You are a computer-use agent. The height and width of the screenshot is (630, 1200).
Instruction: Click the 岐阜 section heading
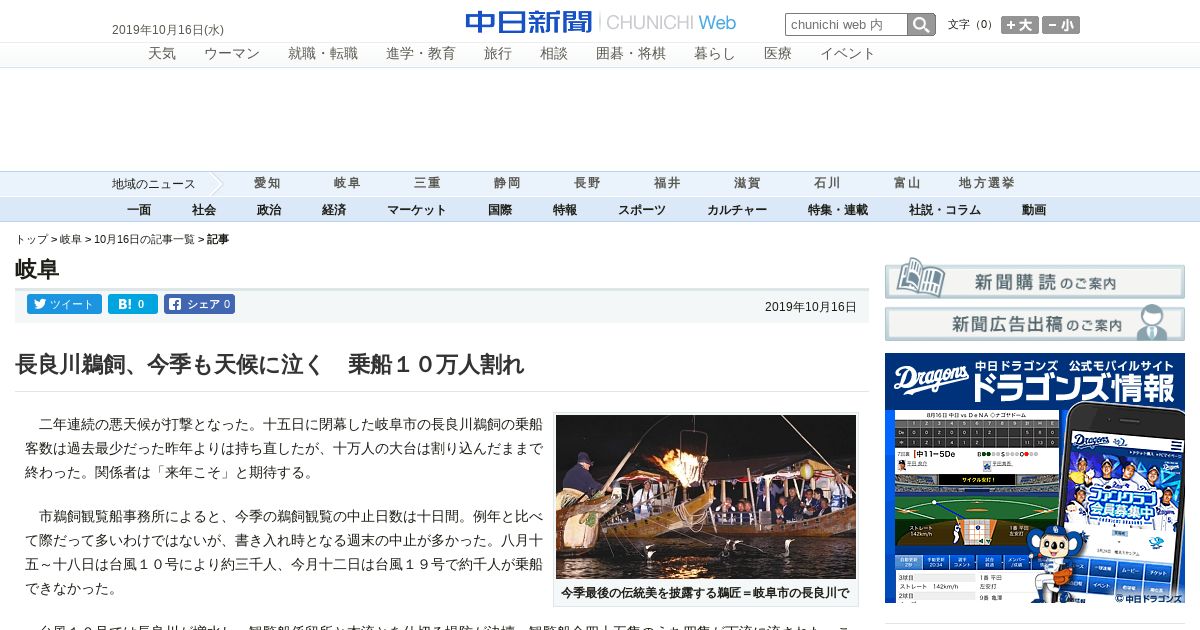37,269
